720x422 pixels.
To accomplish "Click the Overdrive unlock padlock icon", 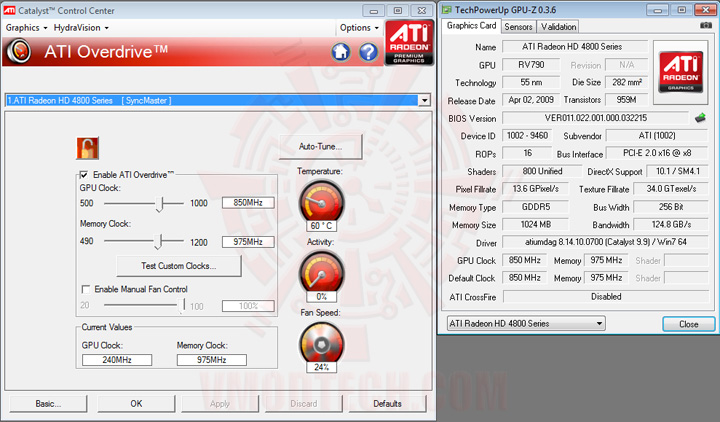I will [87, 148].
